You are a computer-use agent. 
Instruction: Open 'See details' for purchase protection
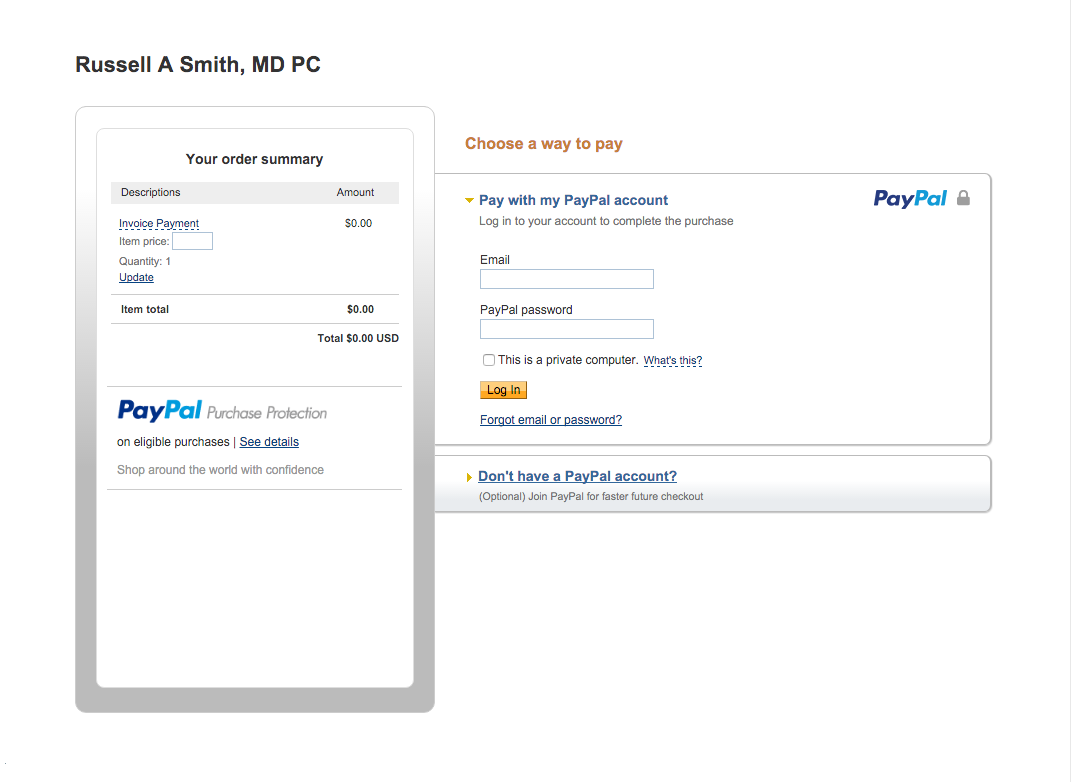pos(269,442)
